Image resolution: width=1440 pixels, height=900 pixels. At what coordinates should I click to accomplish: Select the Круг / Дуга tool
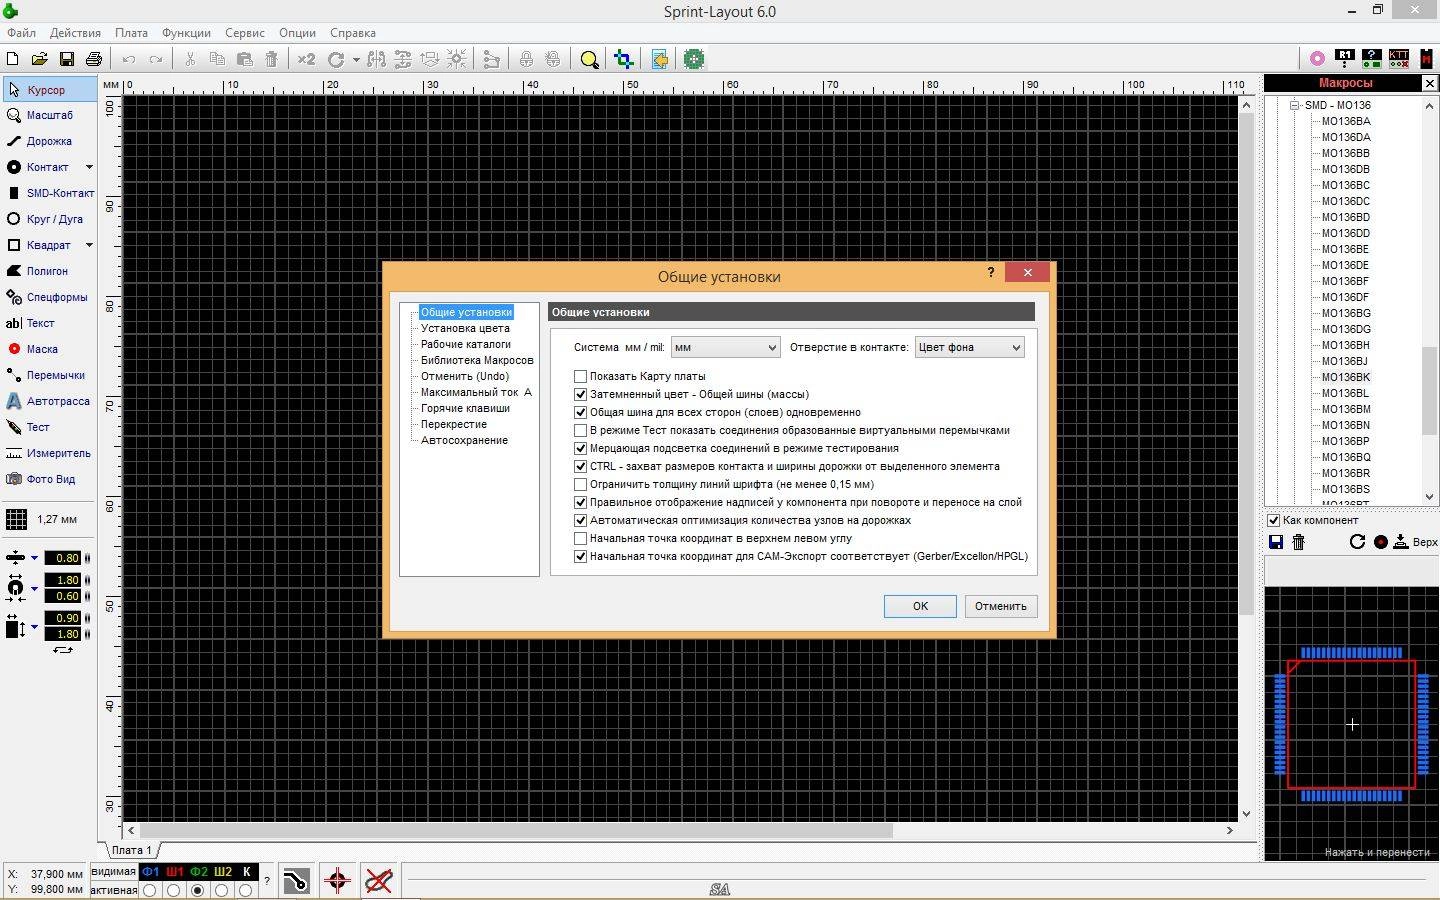(x=49, y=219)
